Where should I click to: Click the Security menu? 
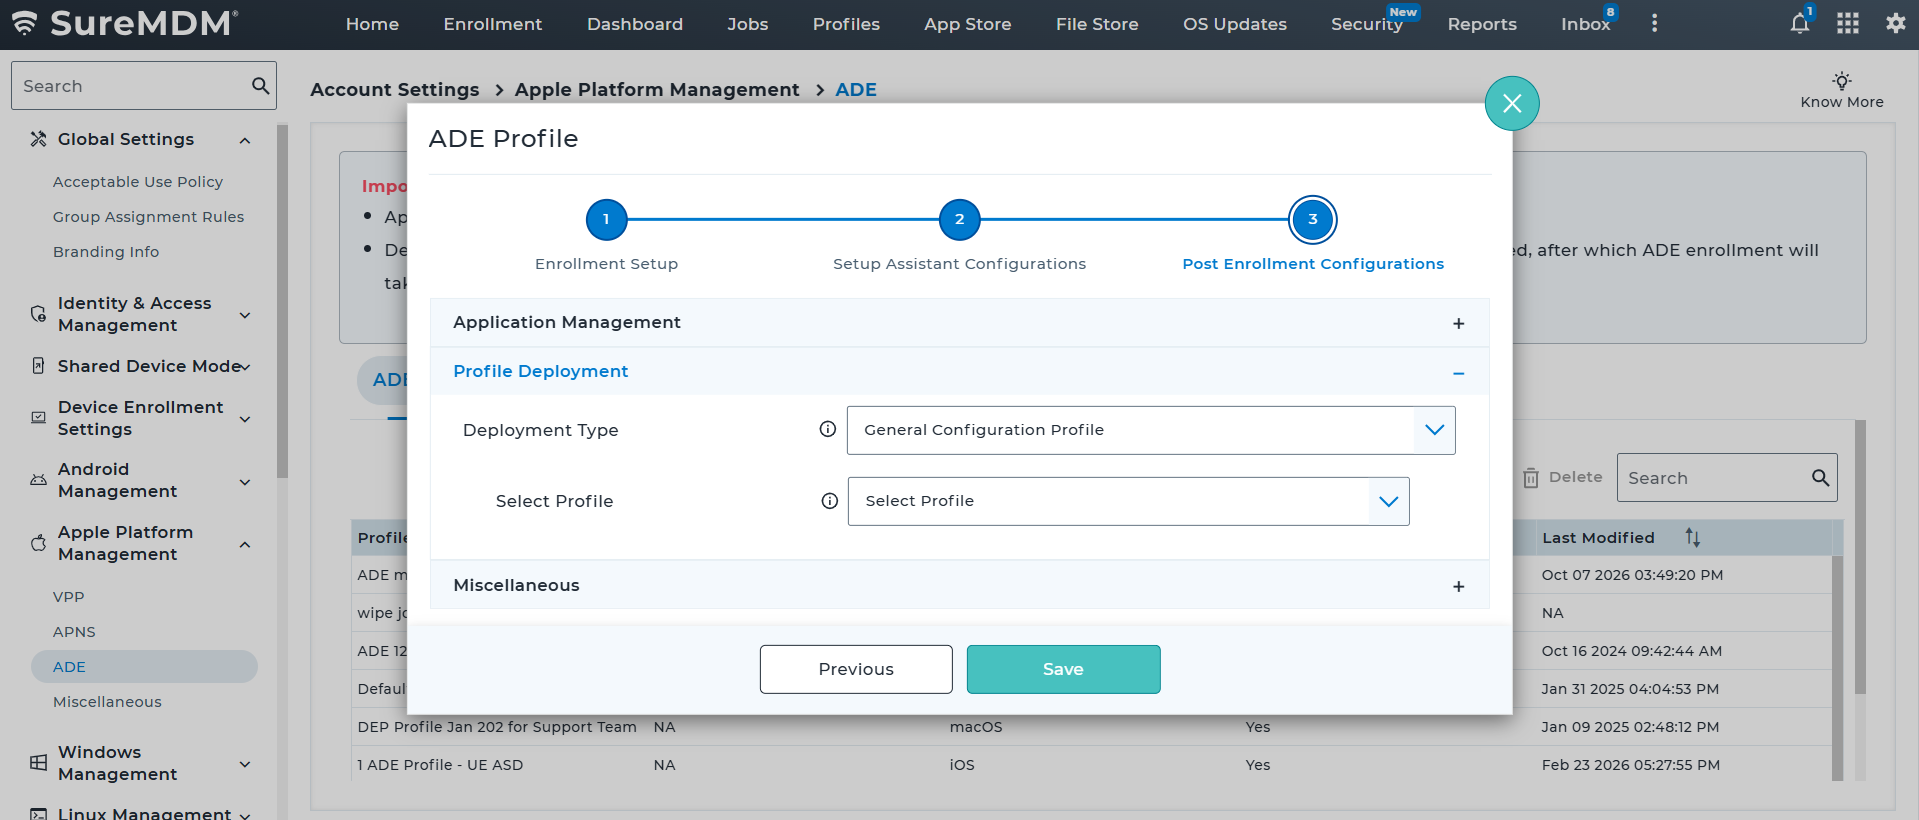point(1367,24)
